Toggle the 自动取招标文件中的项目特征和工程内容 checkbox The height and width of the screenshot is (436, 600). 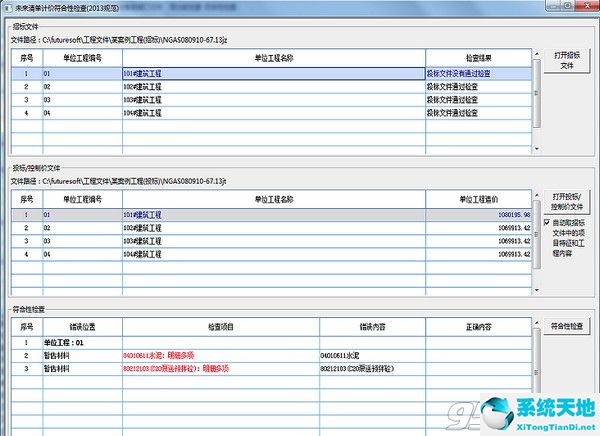tap(547, 222)
